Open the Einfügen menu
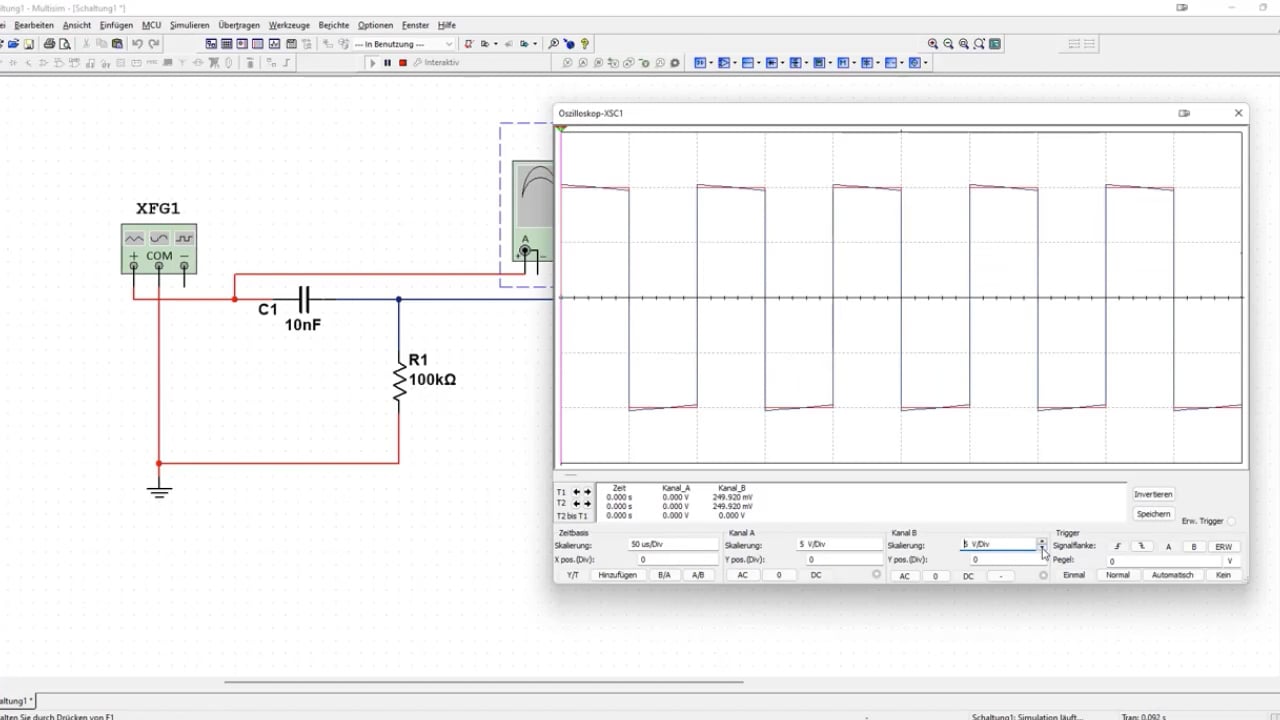 pyautogui.click(x=116, y=25)
